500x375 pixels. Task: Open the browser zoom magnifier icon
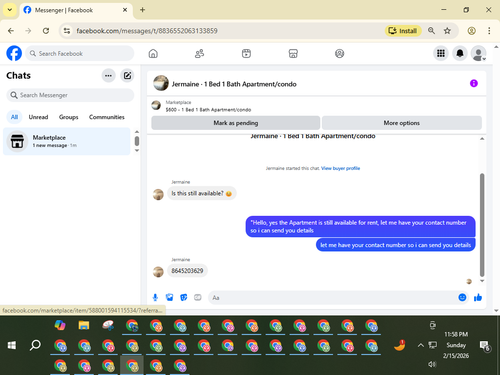pos(431,31)
